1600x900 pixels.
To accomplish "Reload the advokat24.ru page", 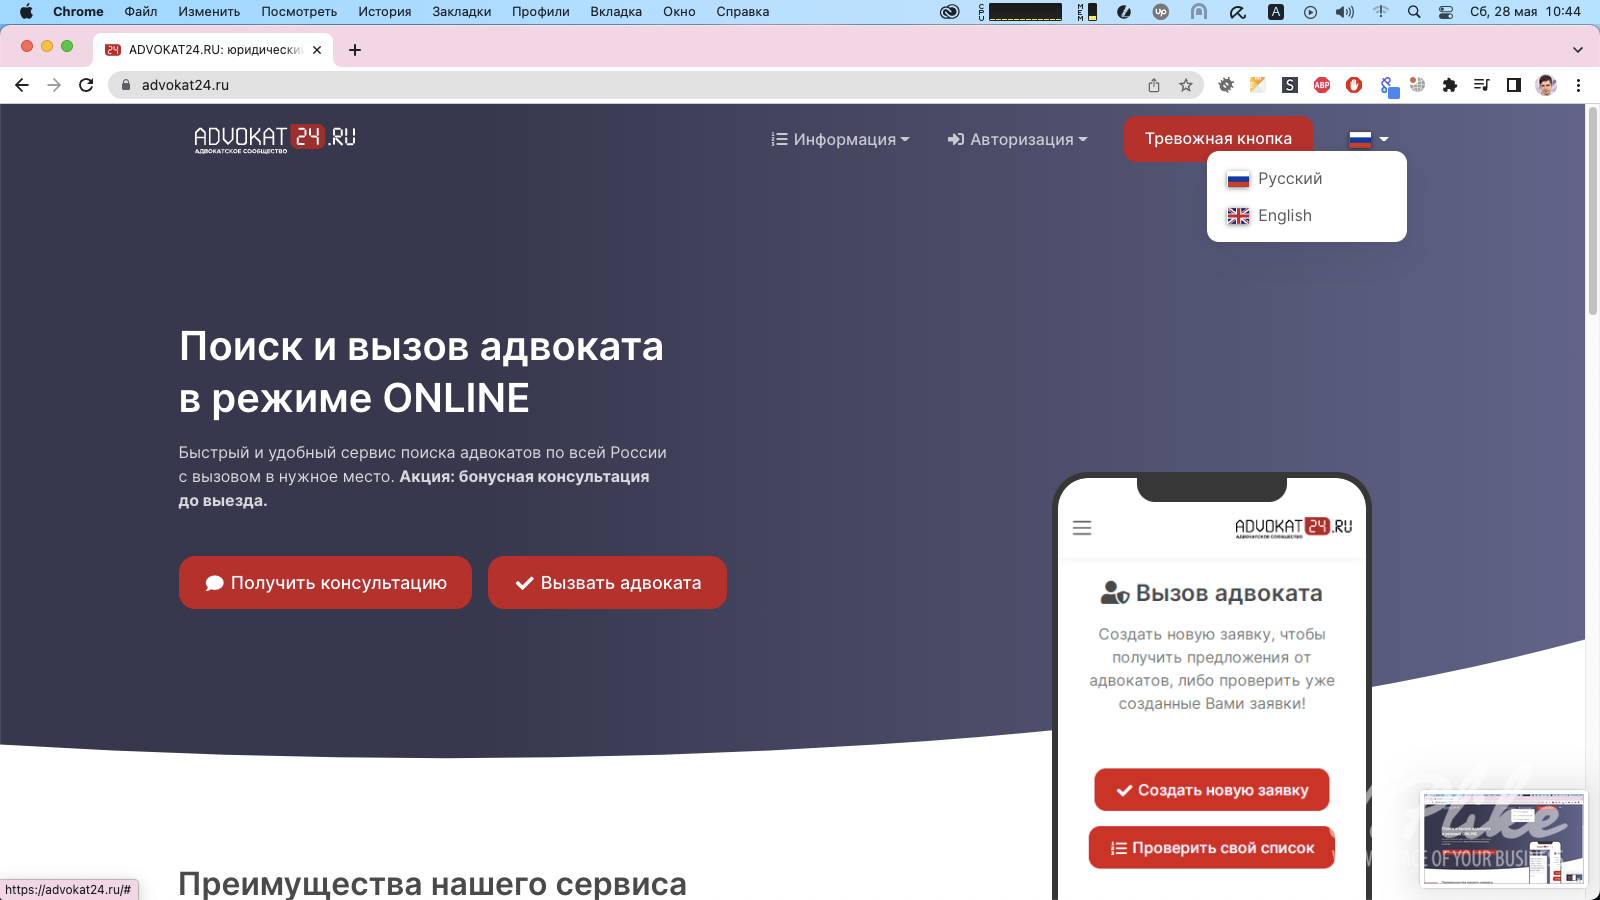I will point(86,85).
